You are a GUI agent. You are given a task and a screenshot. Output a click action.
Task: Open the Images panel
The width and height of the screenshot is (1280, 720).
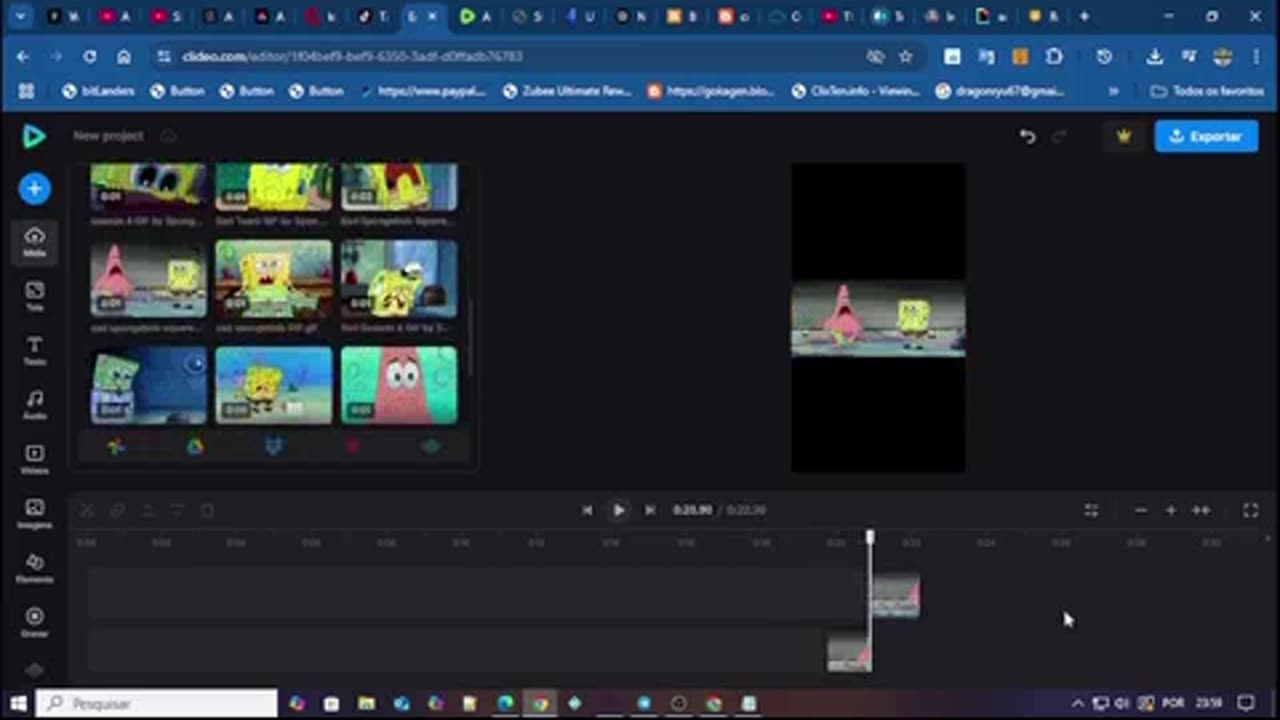coord(35,513)
